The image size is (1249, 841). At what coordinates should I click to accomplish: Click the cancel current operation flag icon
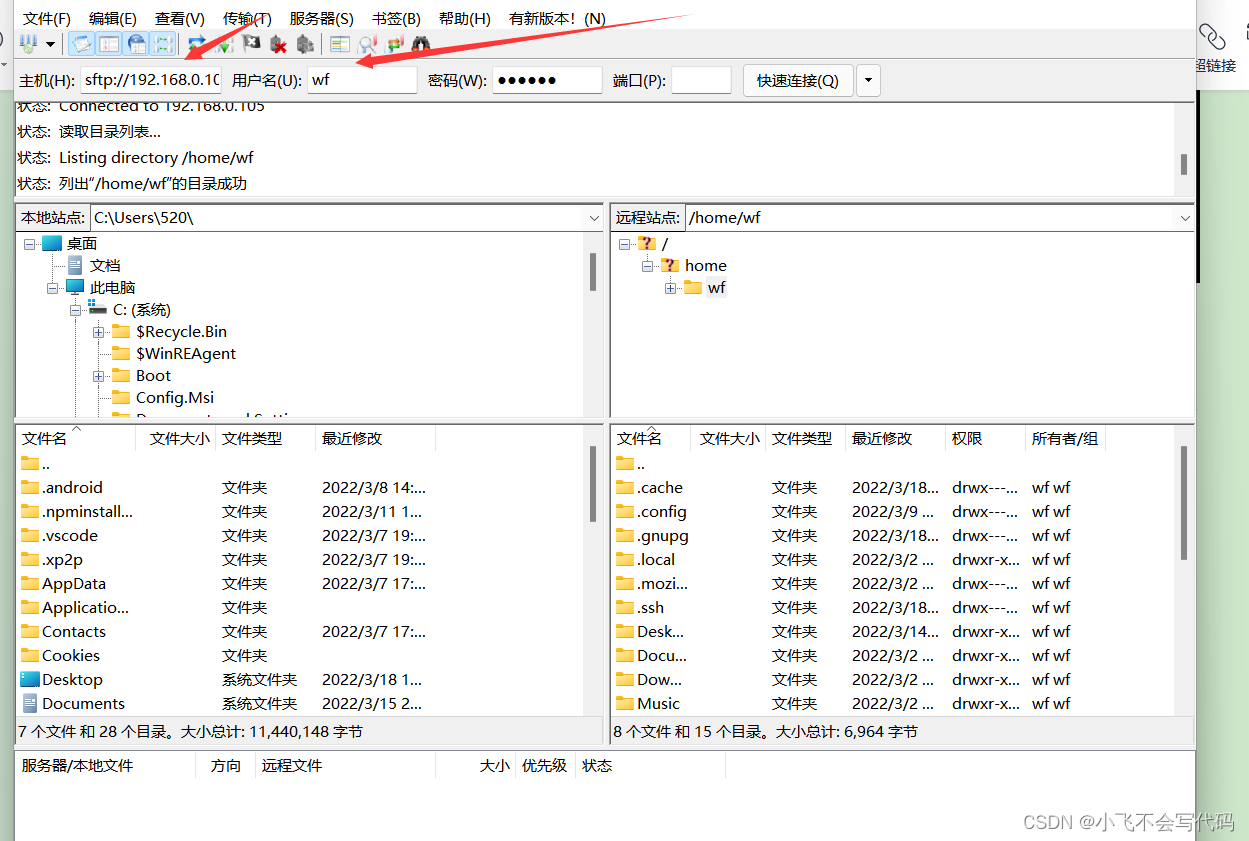point(252,43)
